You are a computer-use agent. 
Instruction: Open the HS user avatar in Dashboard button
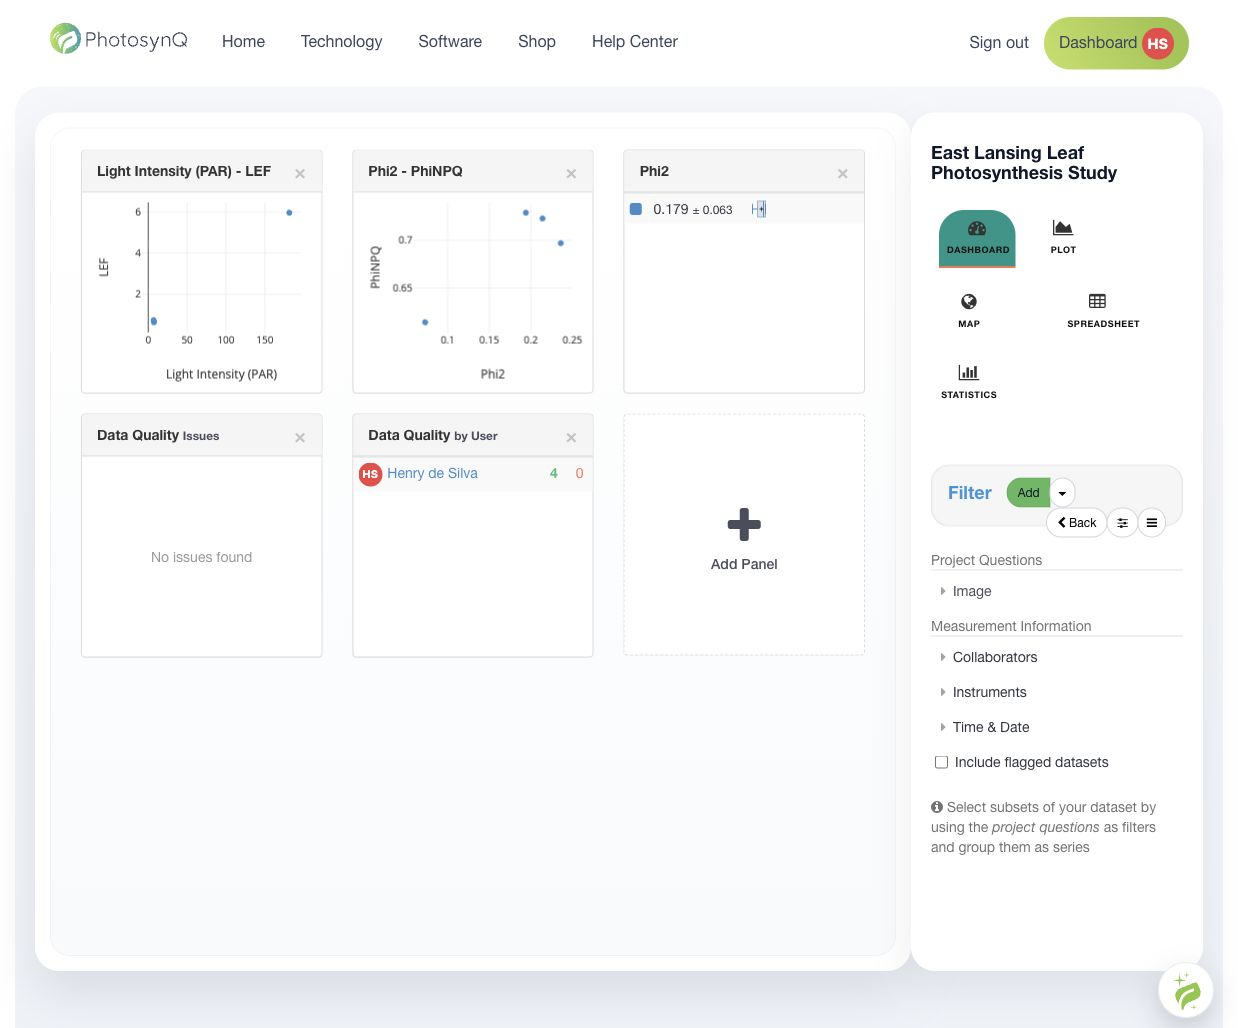pos(1158,43)
